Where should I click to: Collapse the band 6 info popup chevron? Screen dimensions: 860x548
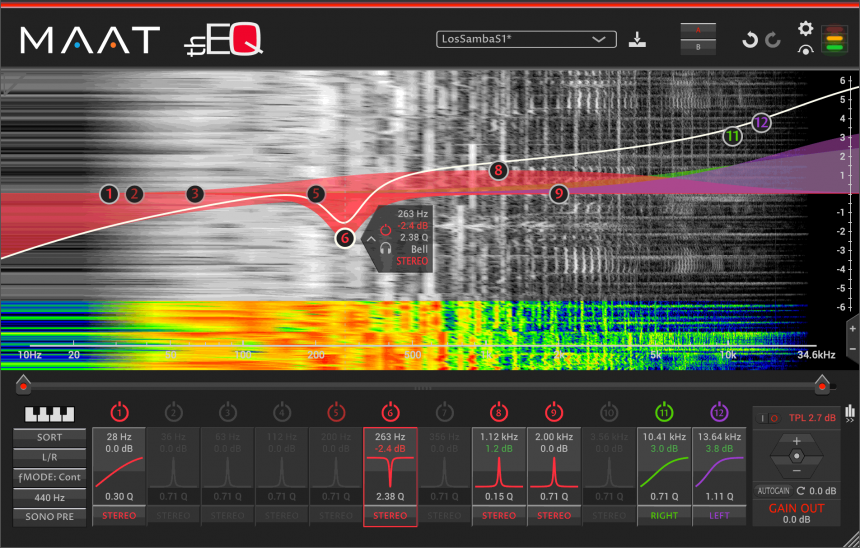pyautogui.click(x=369, y=239)
